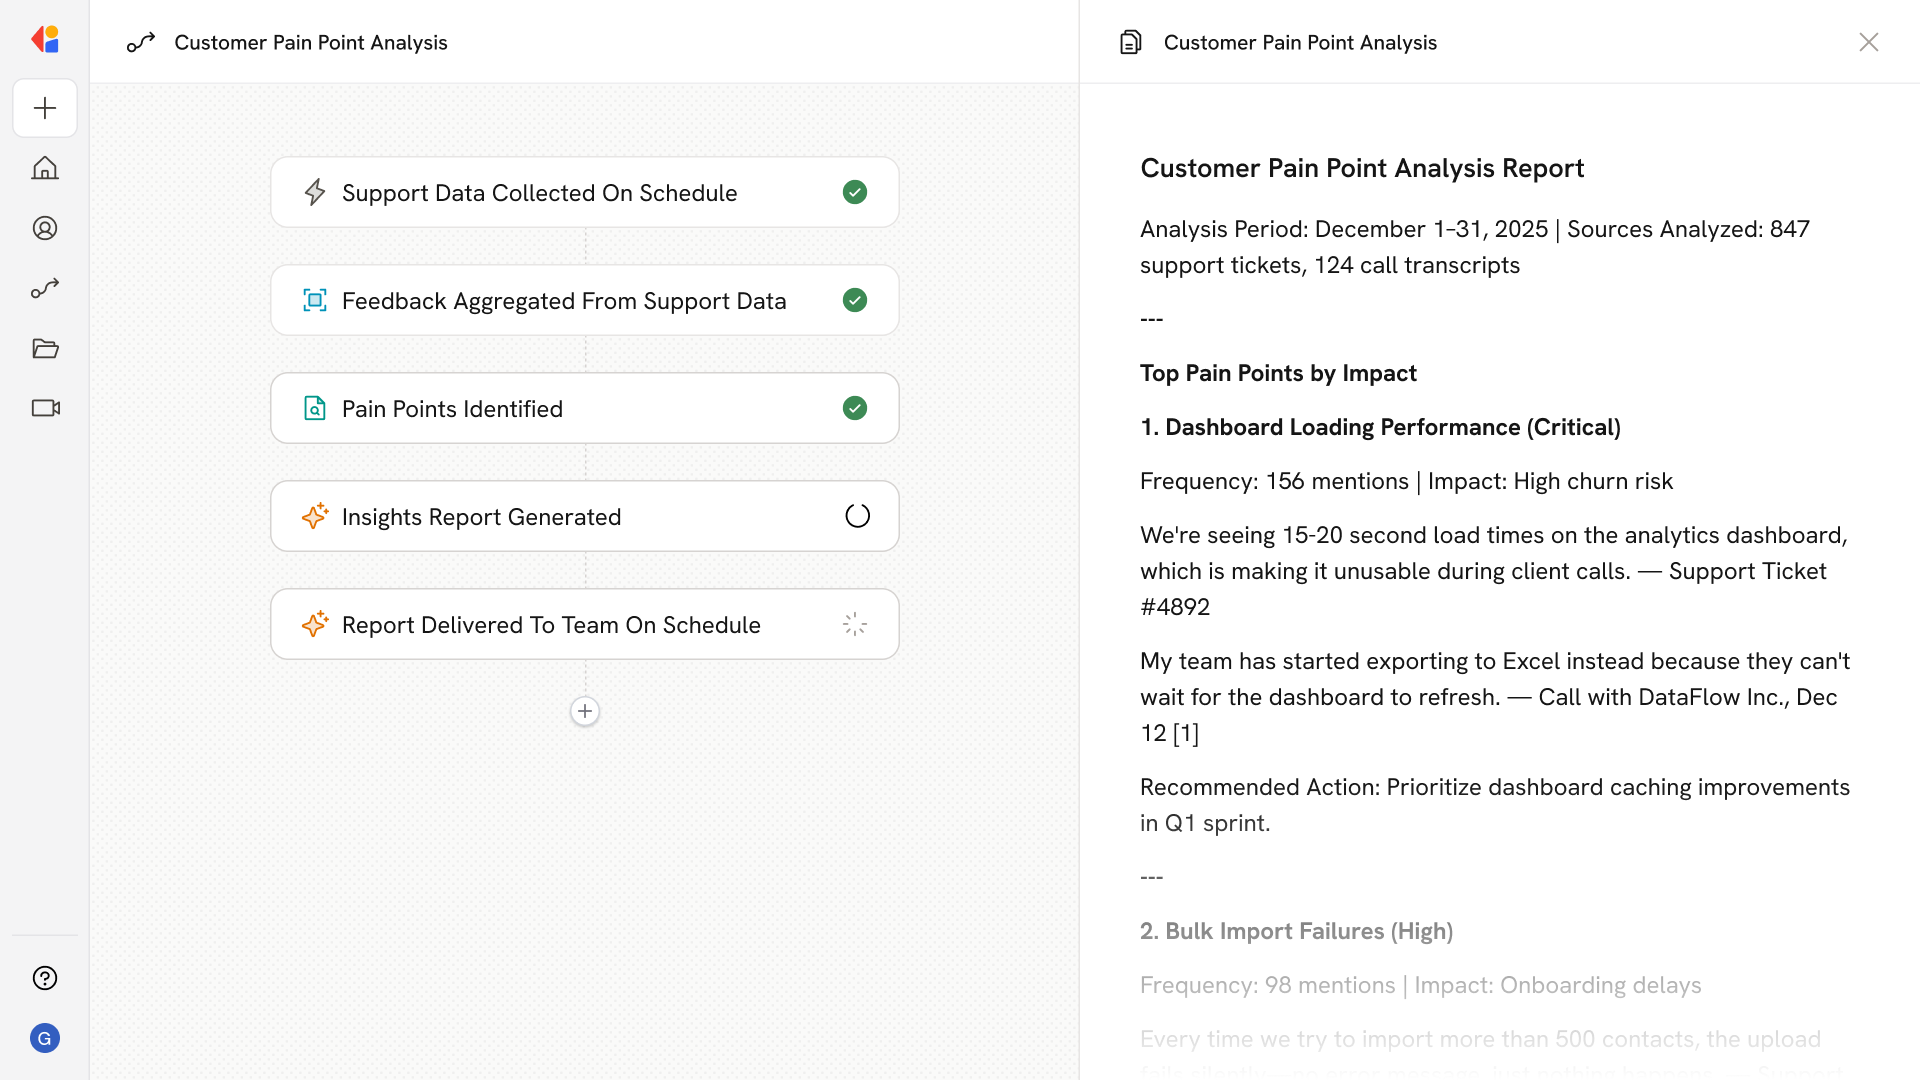Close the report side panel
The height and width of the screenshot is (1080, 1920).
coord(1868,42)
